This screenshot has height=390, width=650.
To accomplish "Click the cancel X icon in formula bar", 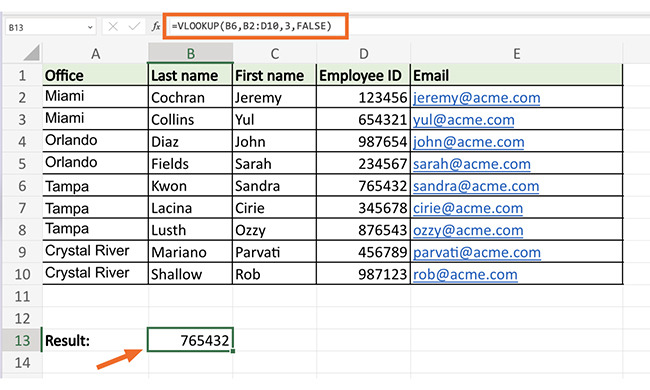I will (113, 27).
